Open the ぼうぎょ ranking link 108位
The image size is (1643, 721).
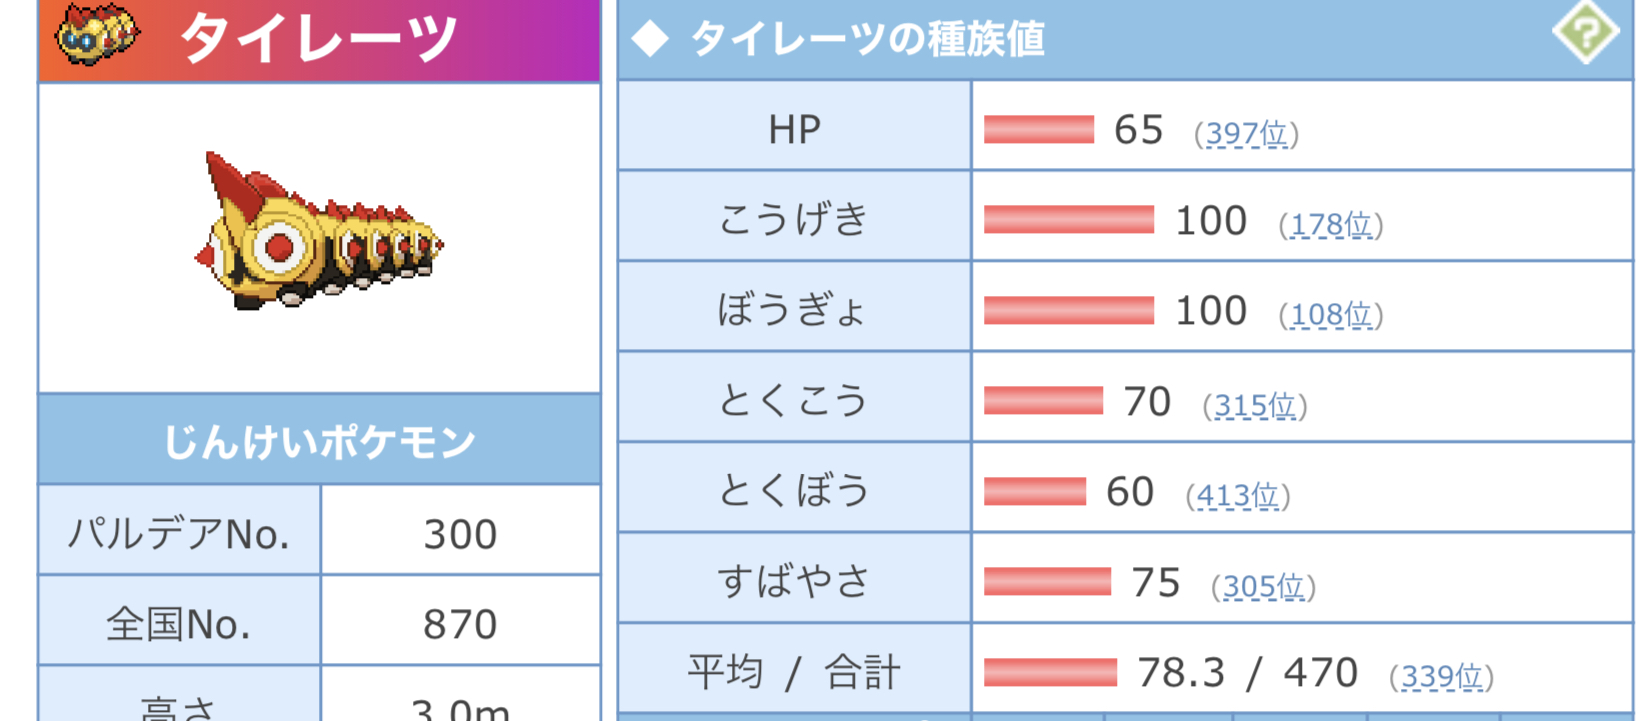click(1330, 315)
